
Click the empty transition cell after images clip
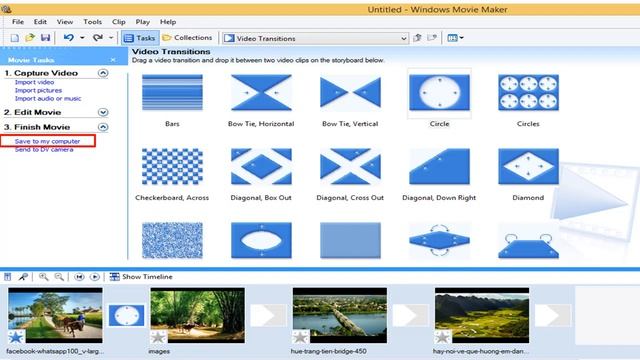(268, 316)
